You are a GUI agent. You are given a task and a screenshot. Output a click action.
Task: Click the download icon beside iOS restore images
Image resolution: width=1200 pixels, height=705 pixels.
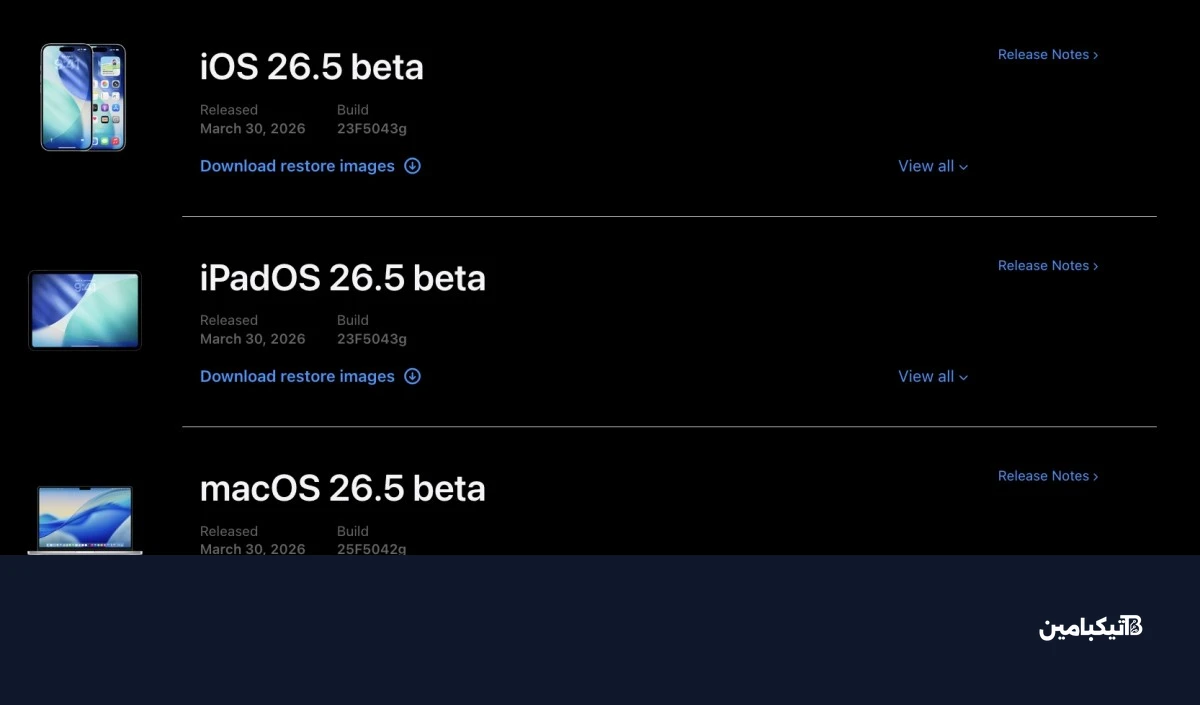click(x=412, y=166)
